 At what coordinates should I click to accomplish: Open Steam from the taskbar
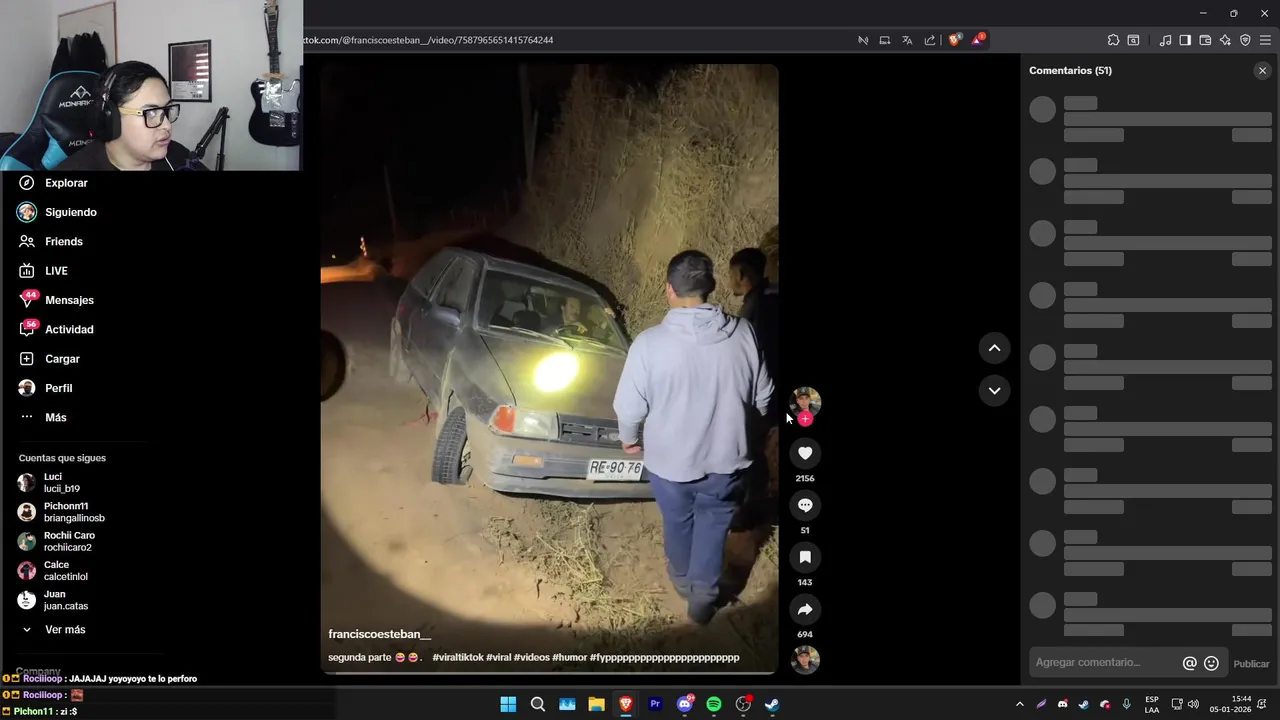[772, 704]
